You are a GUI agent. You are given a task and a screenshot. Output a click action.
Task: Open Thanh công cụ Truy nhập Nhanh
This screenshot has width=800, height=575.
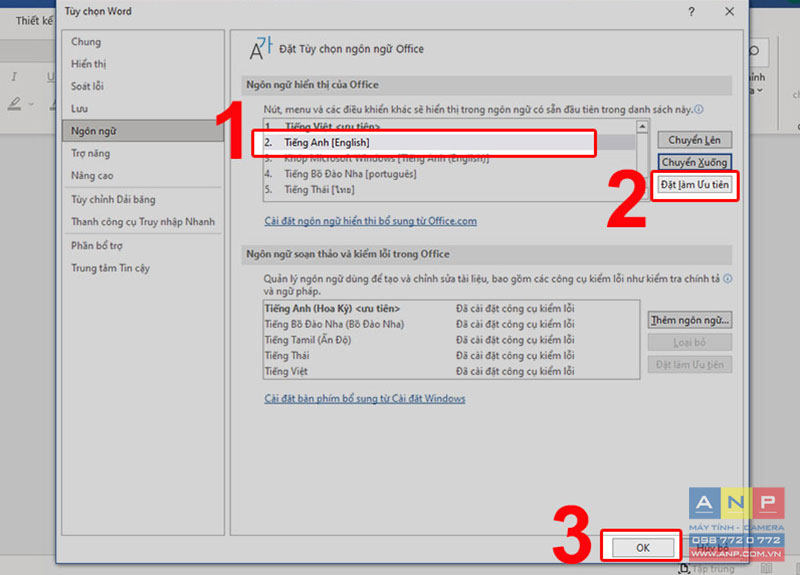coord(143,222)
